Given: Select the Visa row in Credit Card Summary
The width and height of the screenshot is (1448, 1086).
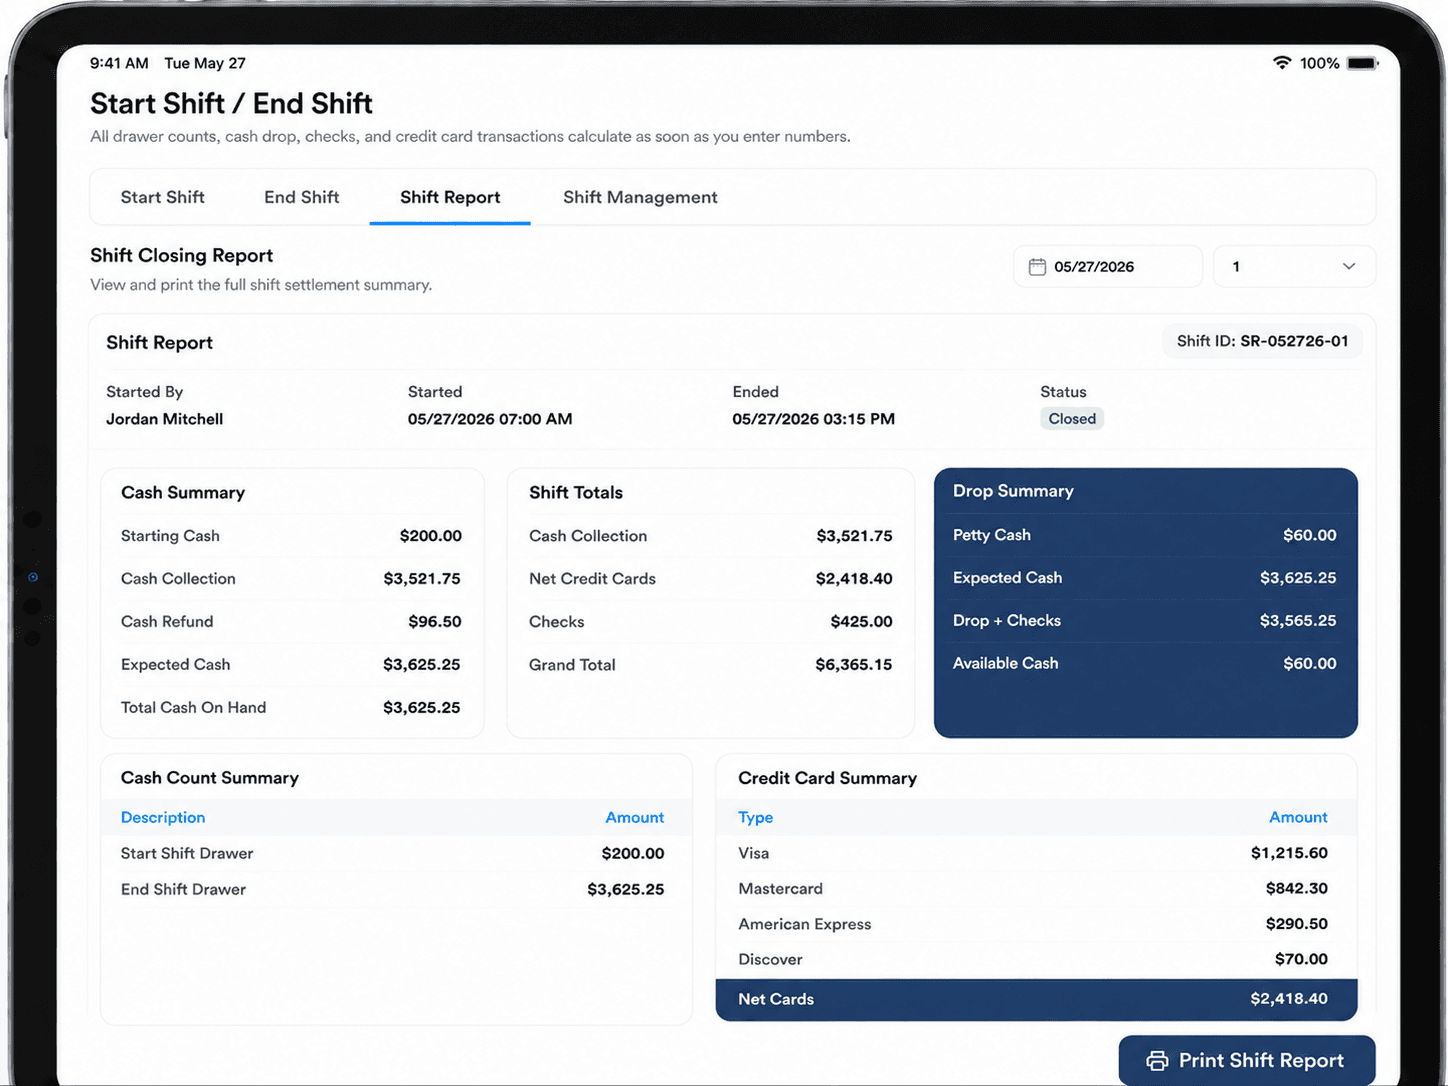Looking at the screenshot, I should point(1036,853).
